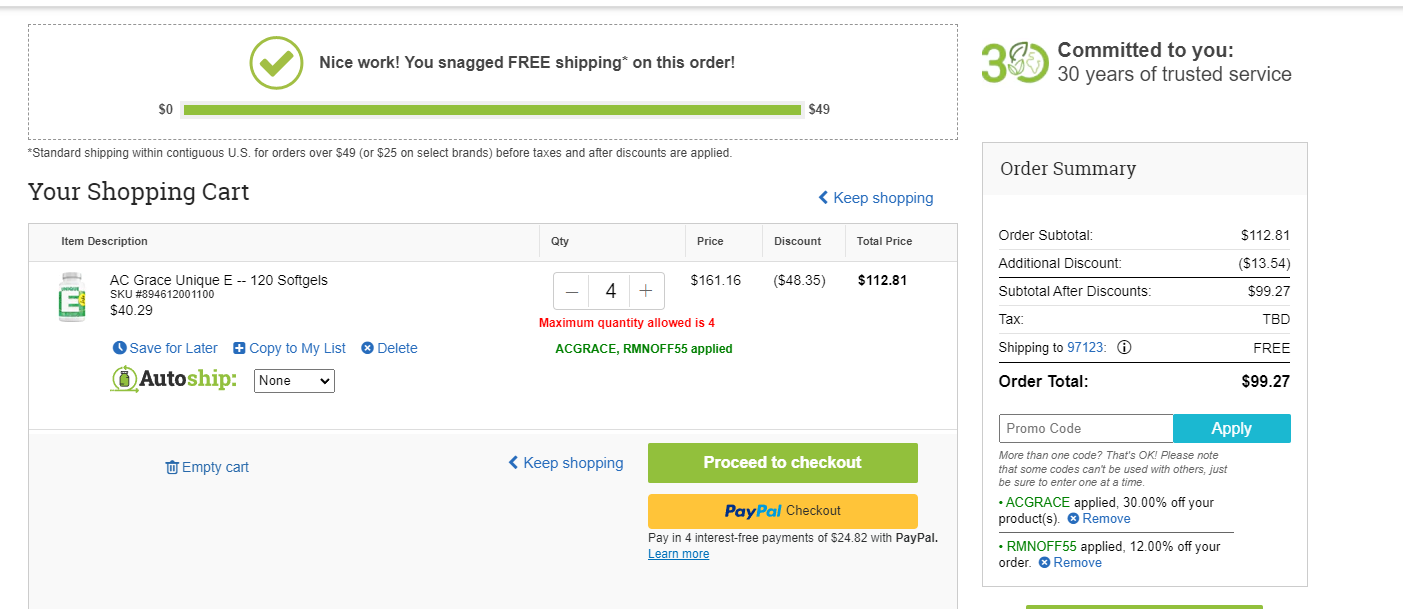Apply the promo code
This screenshot has width=1403, height=609.
1232,428
